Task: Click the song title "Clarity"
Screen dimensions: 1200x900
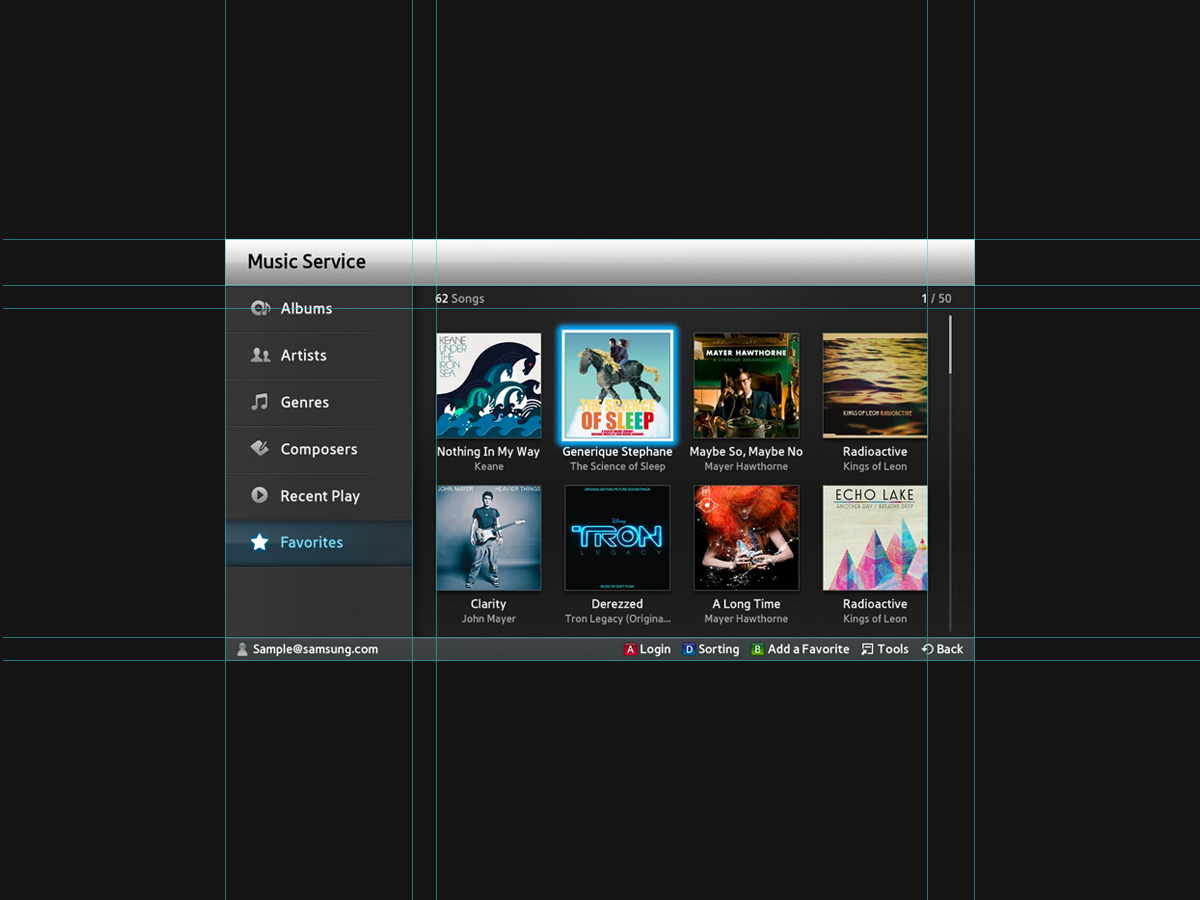Action: point(488,604)
